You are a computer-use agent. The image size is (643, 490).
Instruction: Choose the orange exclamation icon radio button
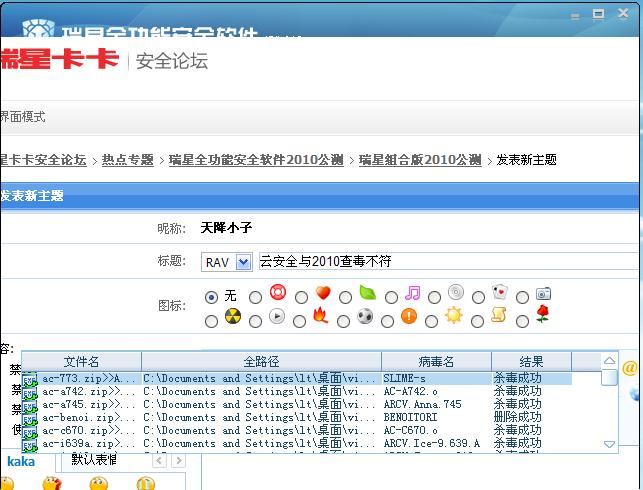(388, 321)
